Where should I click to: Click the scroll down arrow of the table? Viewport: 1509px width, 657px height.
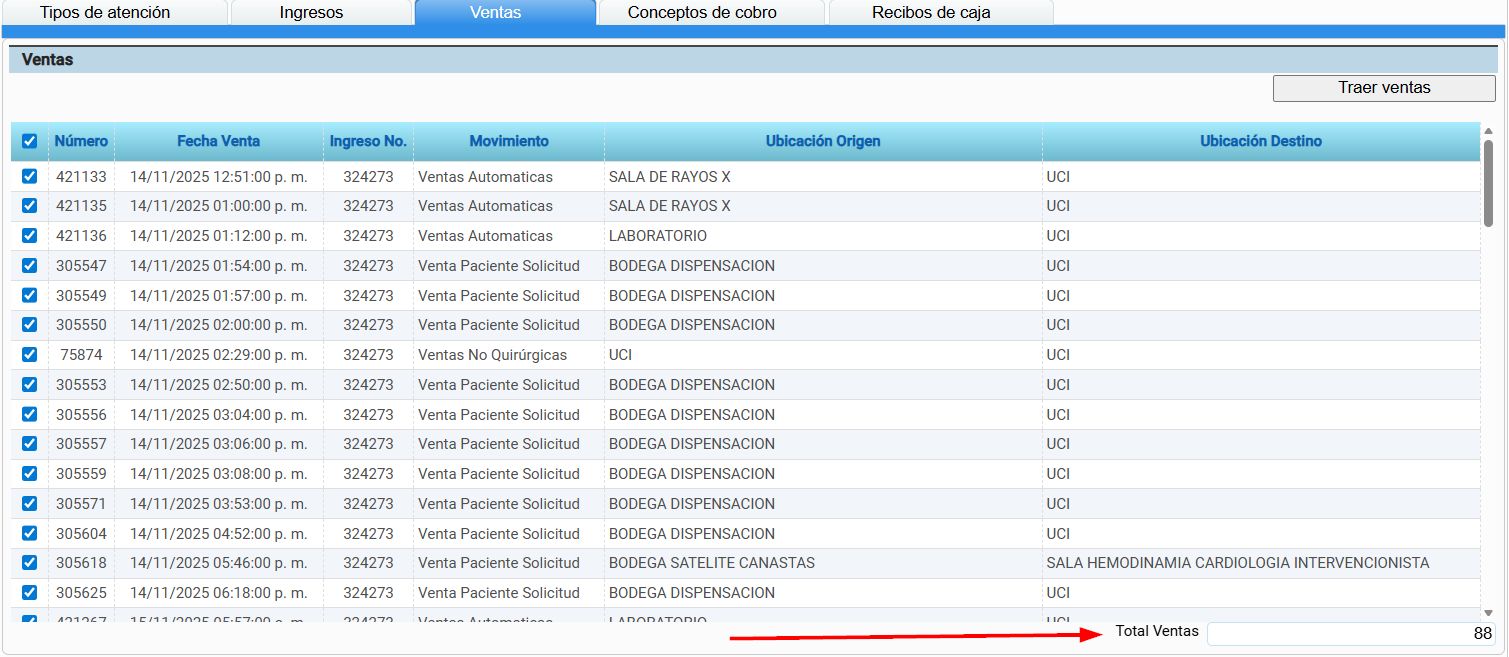1488,612
